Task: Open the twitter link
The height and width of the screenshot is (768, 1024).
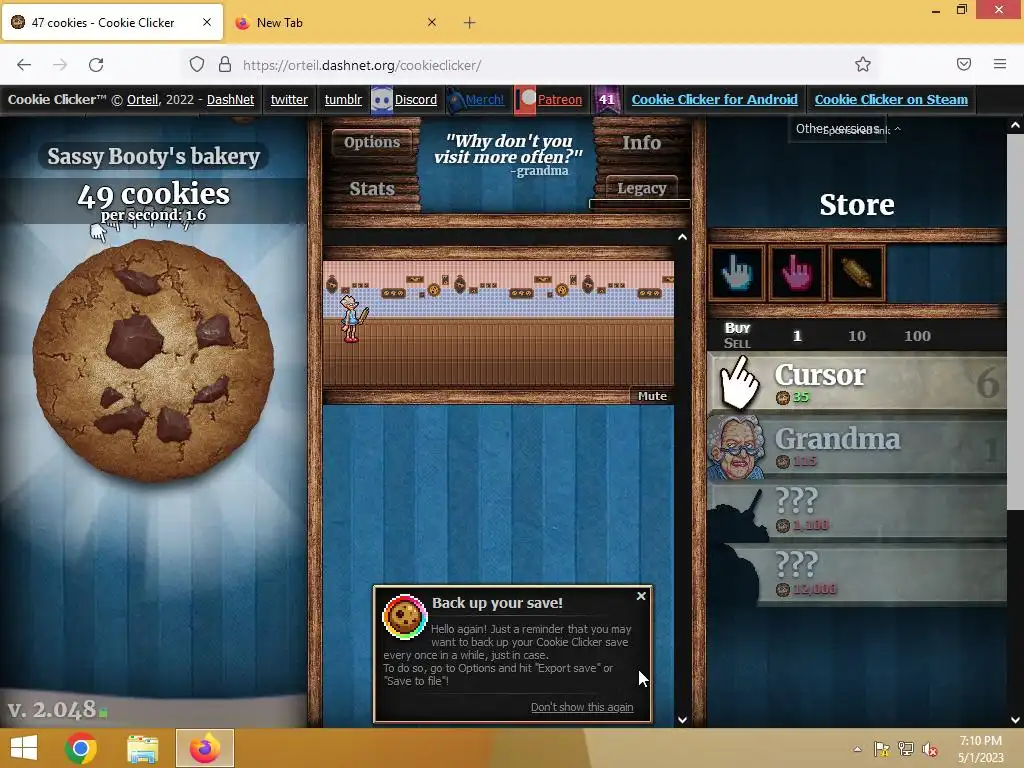Action: click(x=289, y=99)
